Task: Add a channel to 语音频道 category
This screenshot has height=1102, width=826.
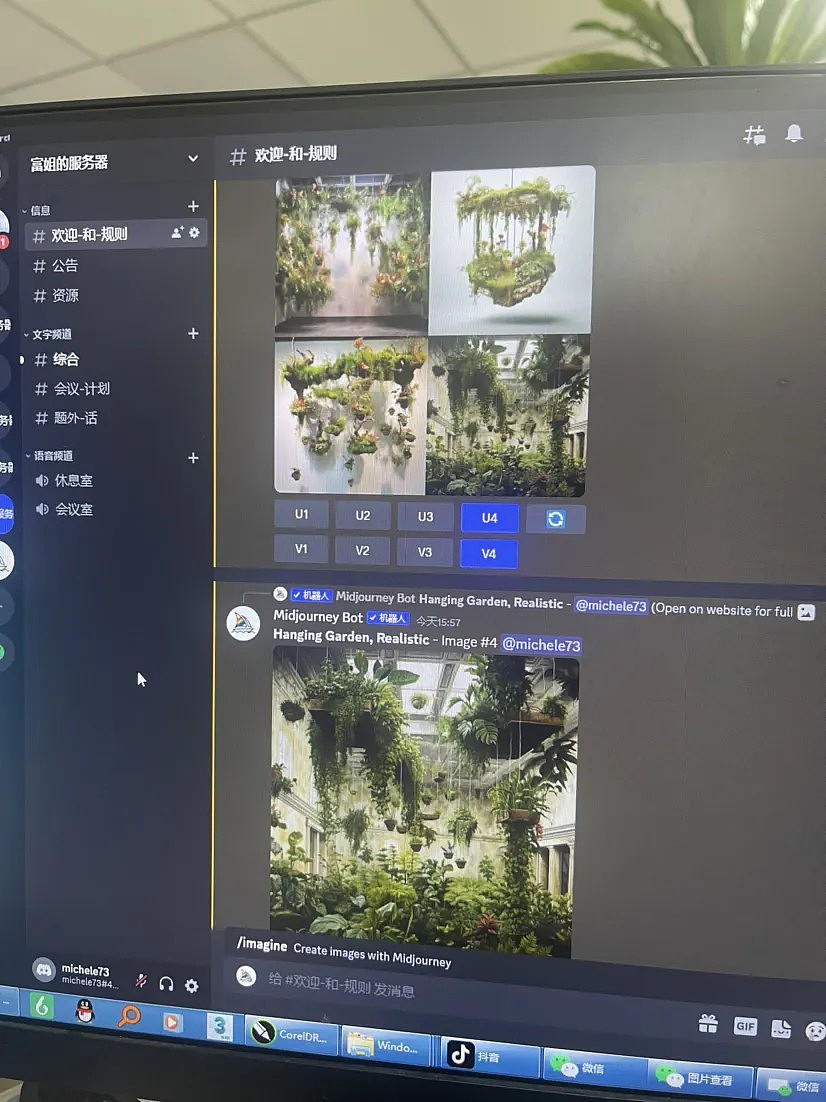Action: [193, 458]
